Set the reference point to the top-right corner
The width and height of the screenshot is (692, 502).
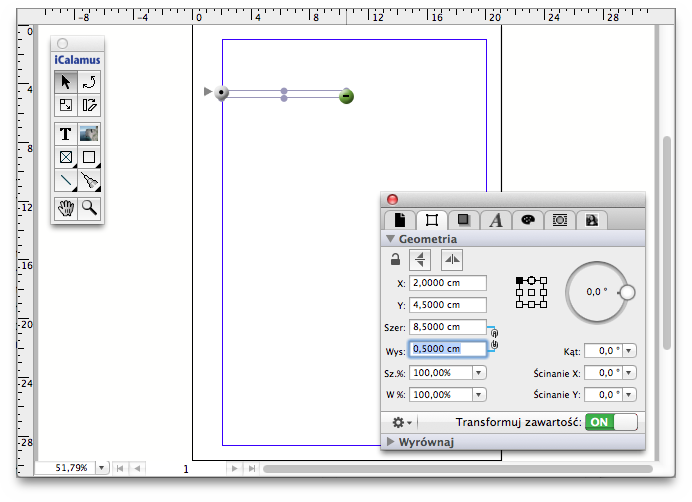click(544, 280)
